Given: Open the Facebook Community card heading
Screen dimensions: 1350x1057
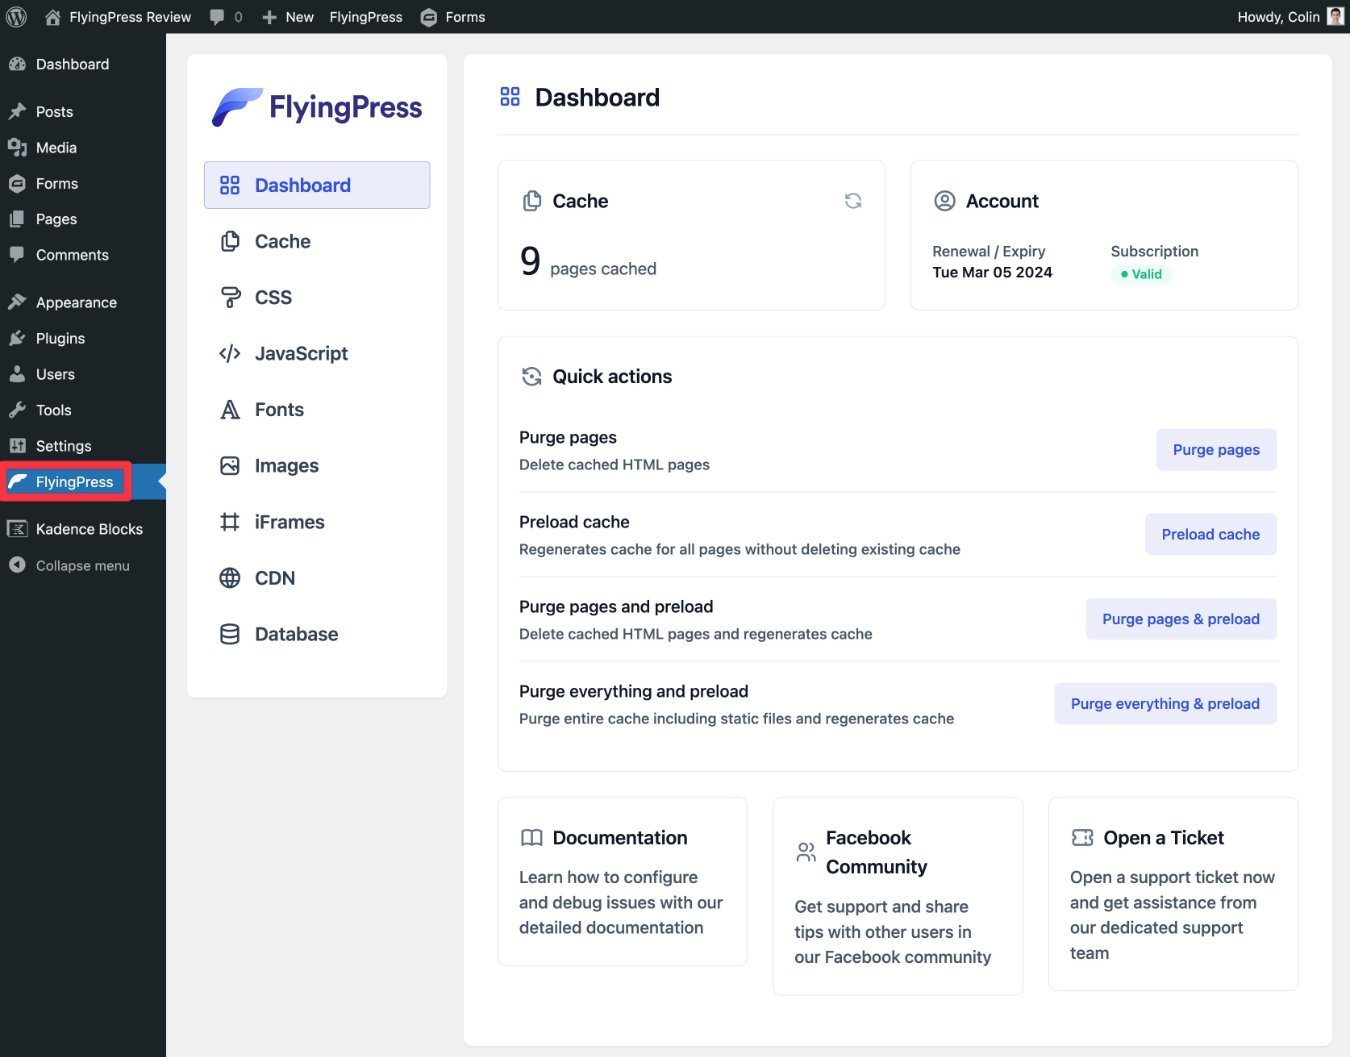Looking at the screenshot, I should coord(876,852).
